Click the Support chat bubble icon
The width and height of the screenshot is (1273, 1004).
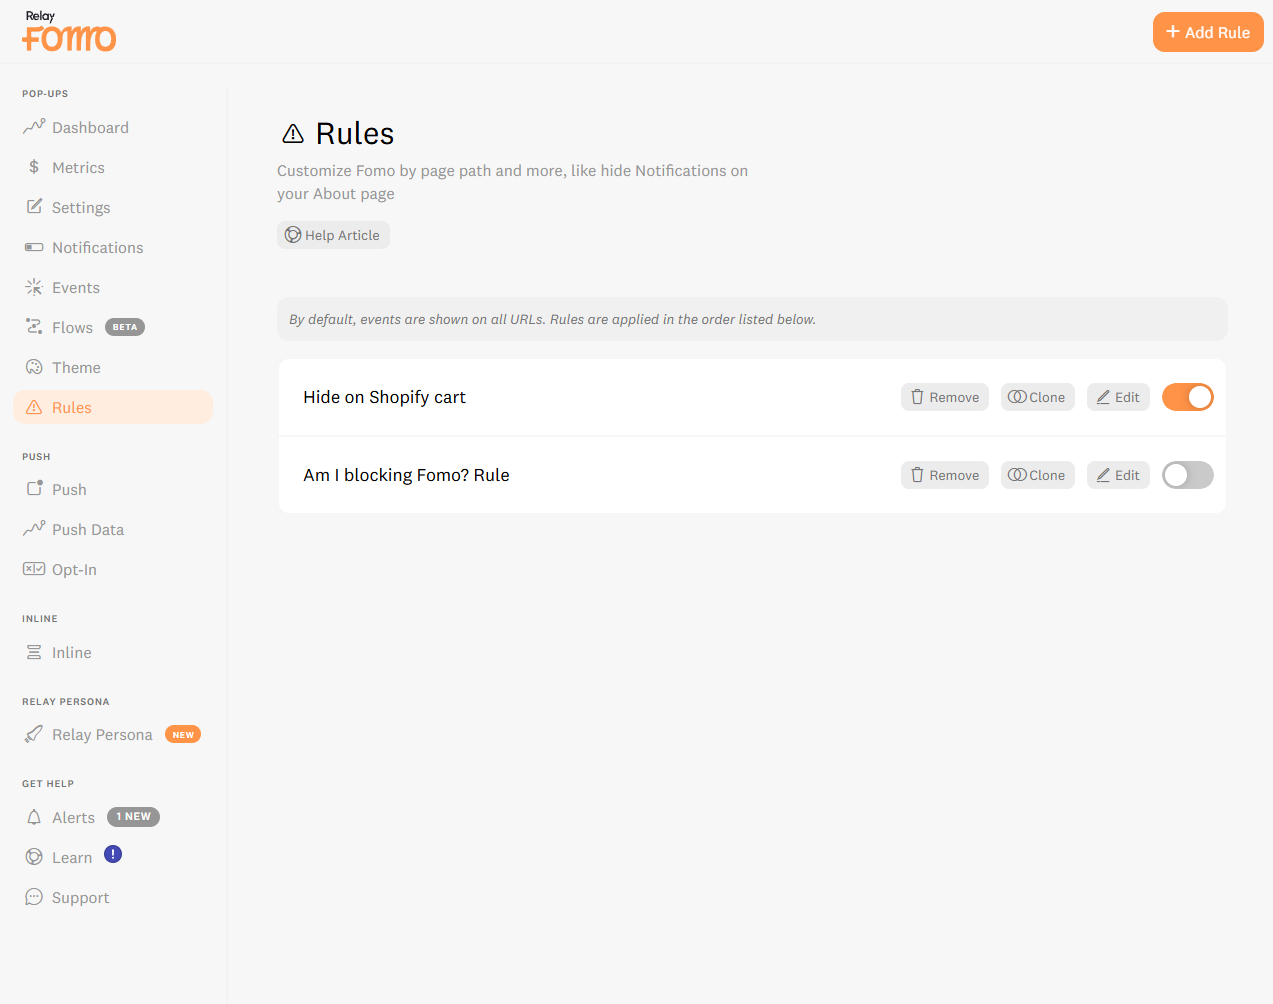pyautogui.click(x=34, y=897)
